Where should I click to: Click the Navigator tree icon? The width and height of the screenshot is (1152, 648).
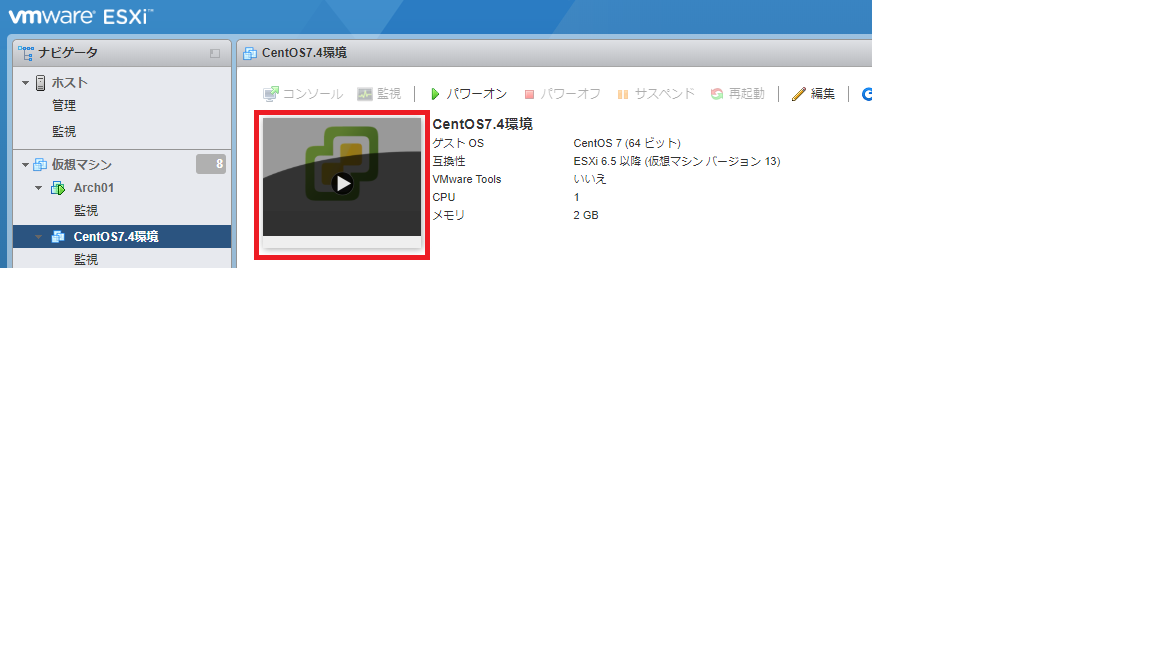26,53
